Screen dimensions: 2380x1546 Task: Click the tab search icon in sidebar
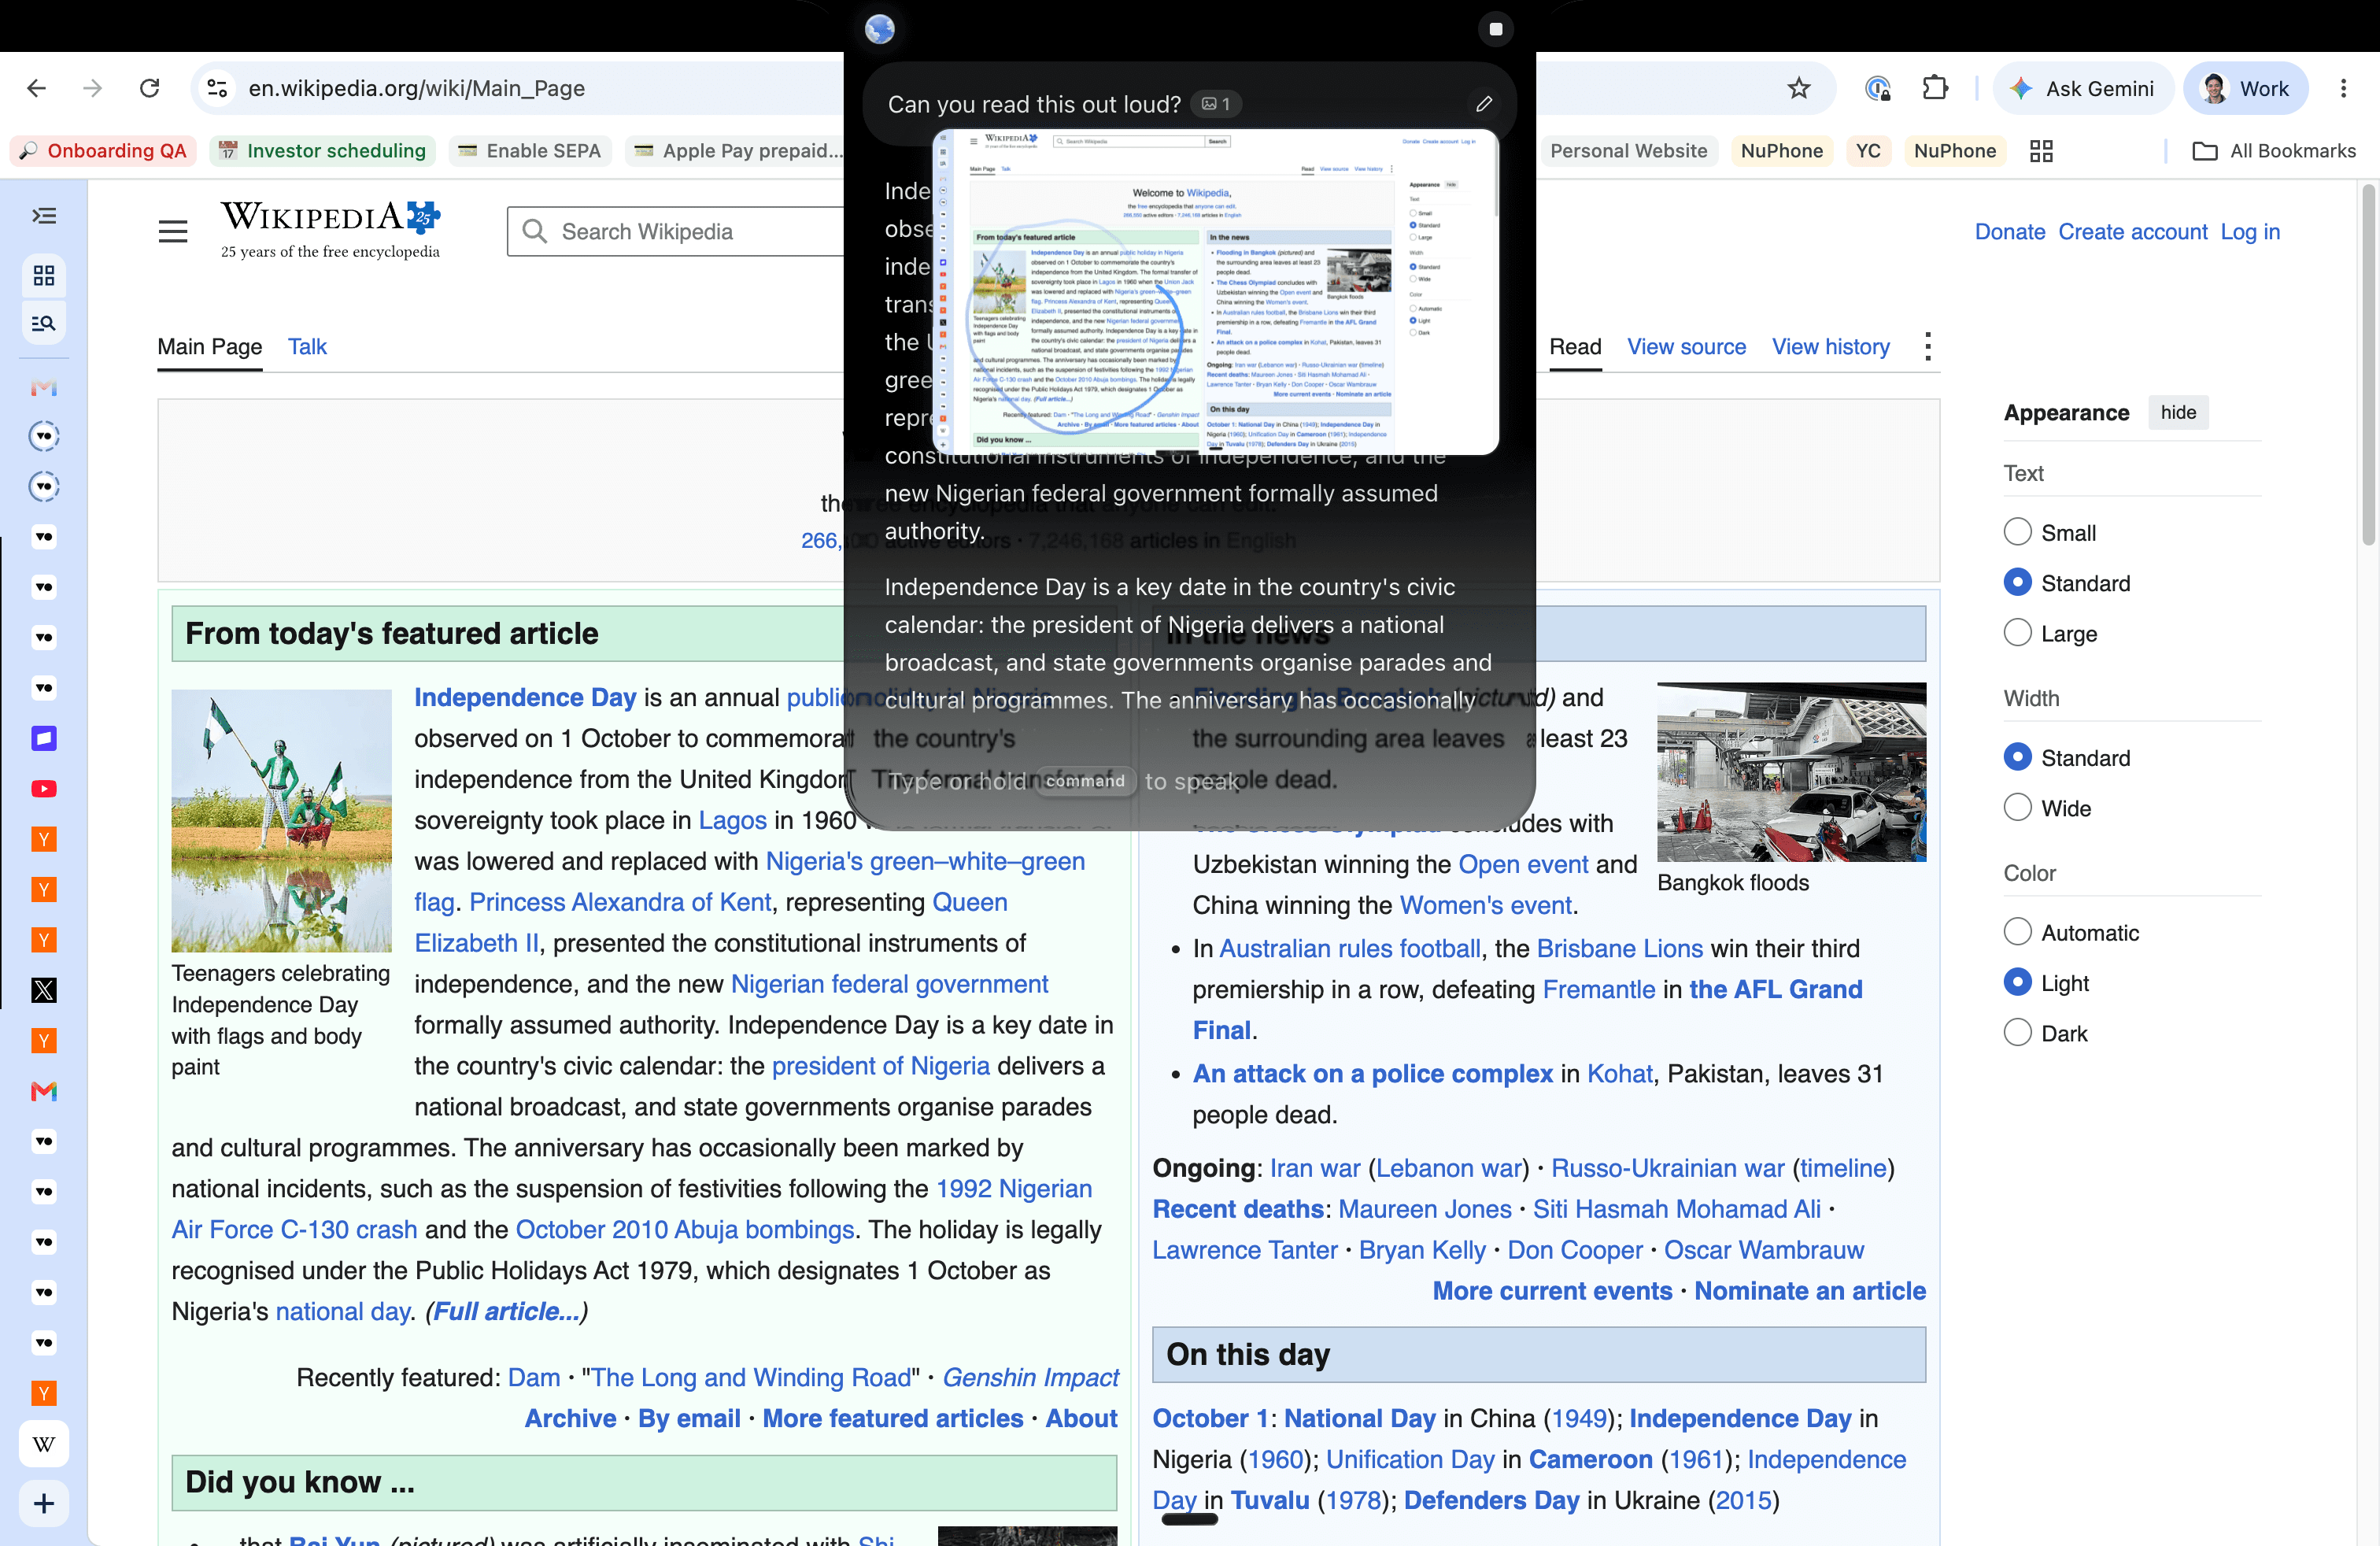pyautogui.click(x=44, y=323)
